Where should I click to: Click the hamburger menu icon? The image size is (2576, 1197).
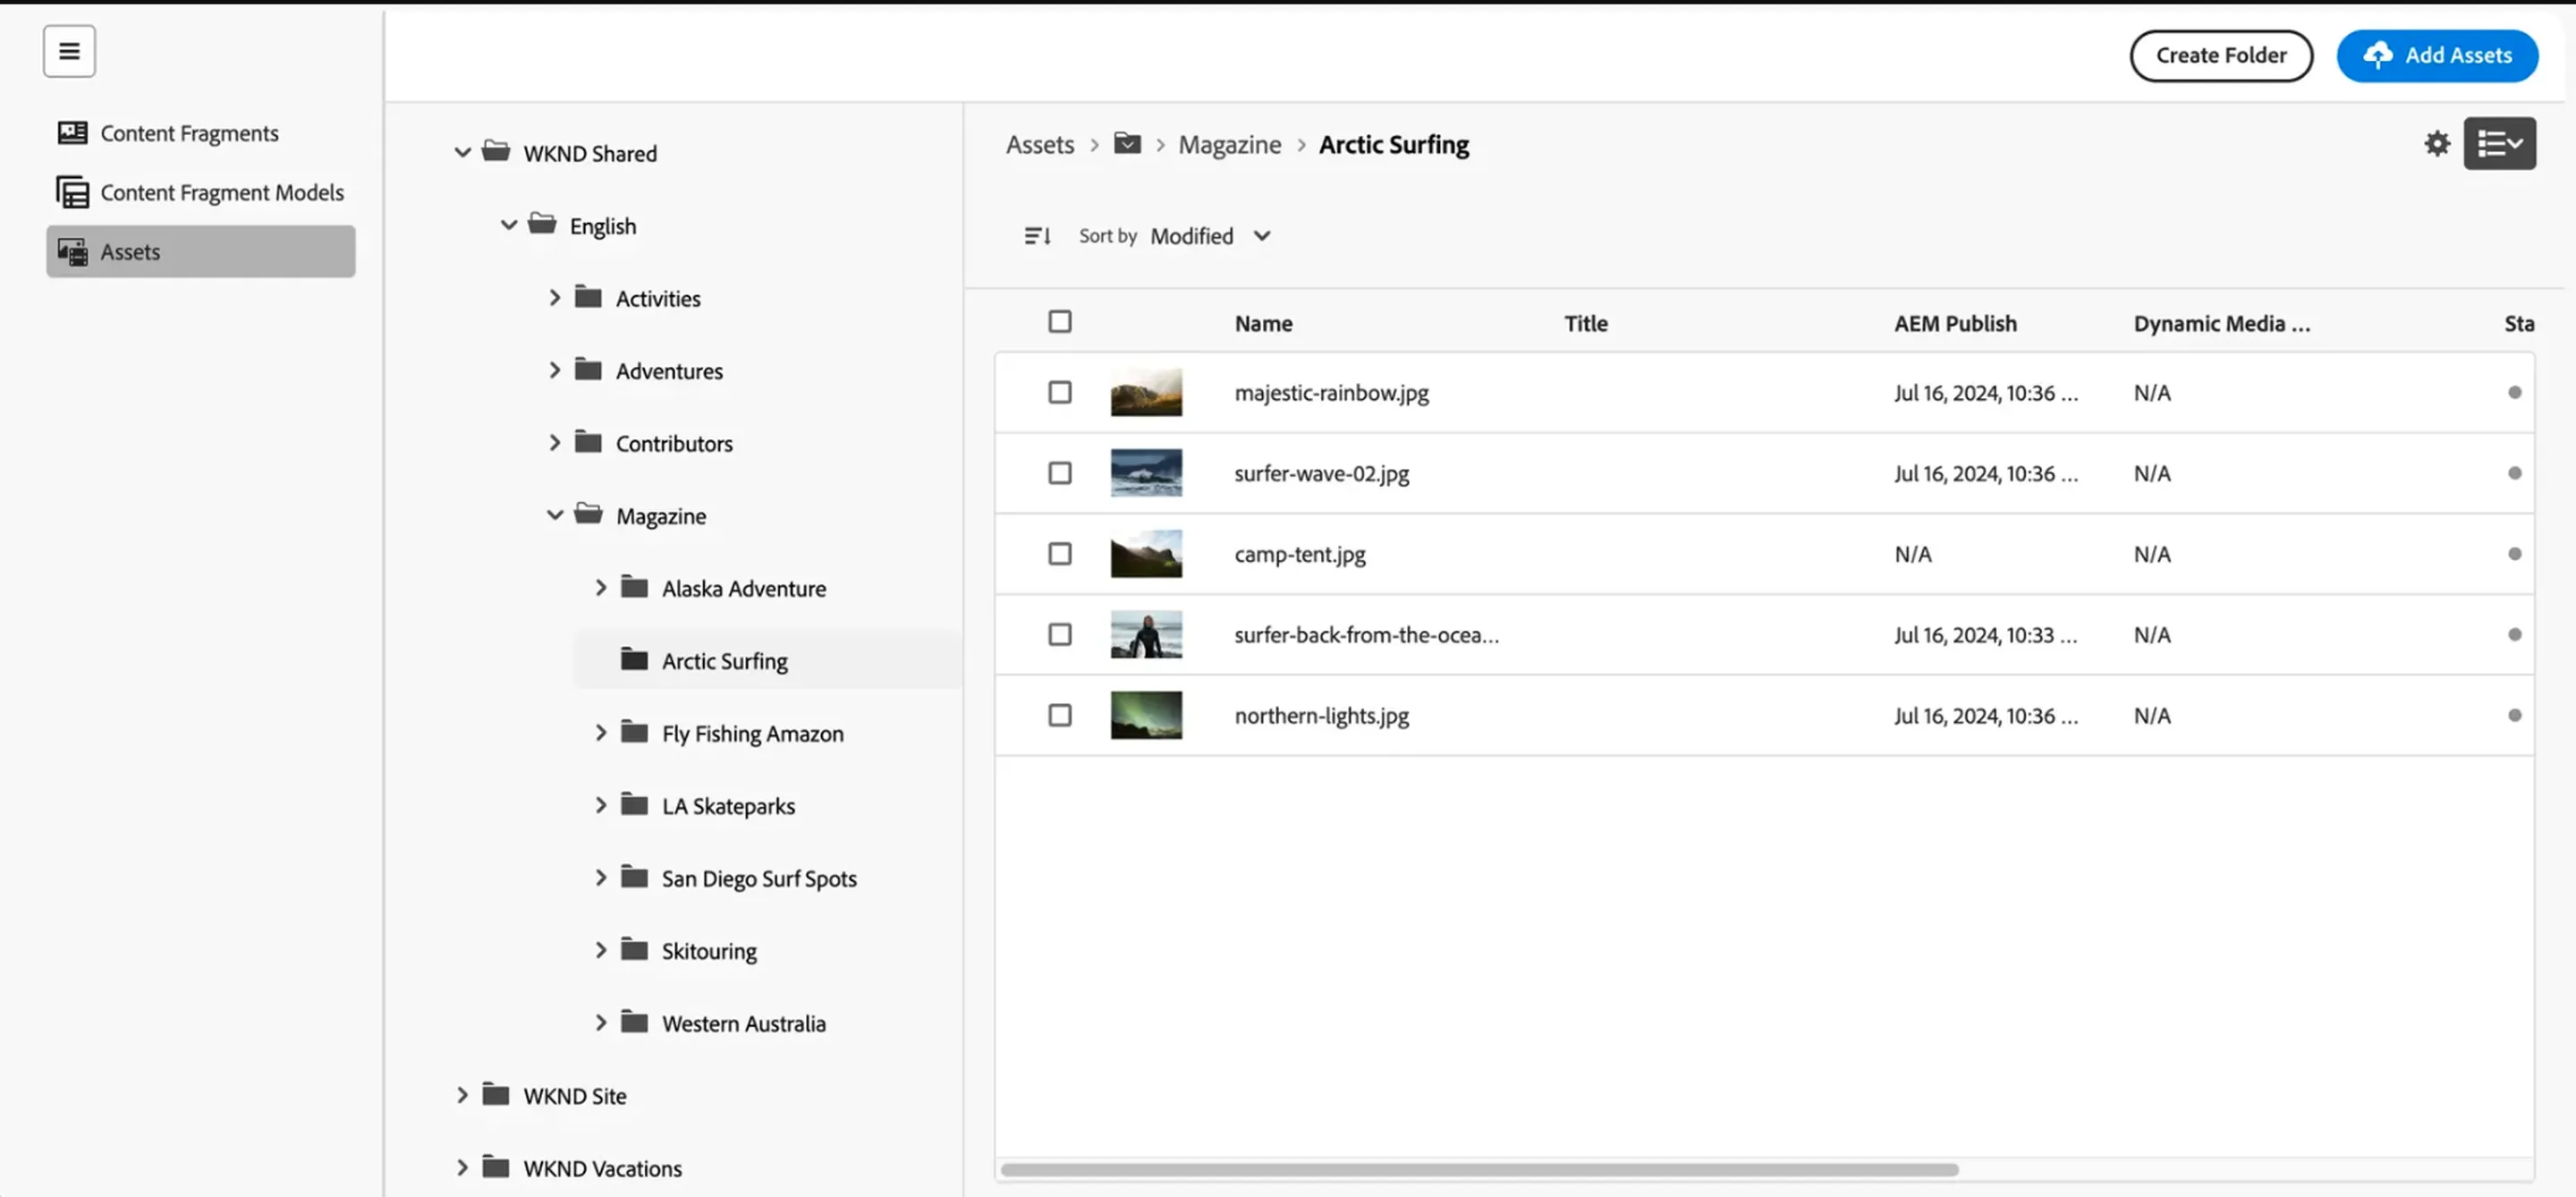click(69, 51)
